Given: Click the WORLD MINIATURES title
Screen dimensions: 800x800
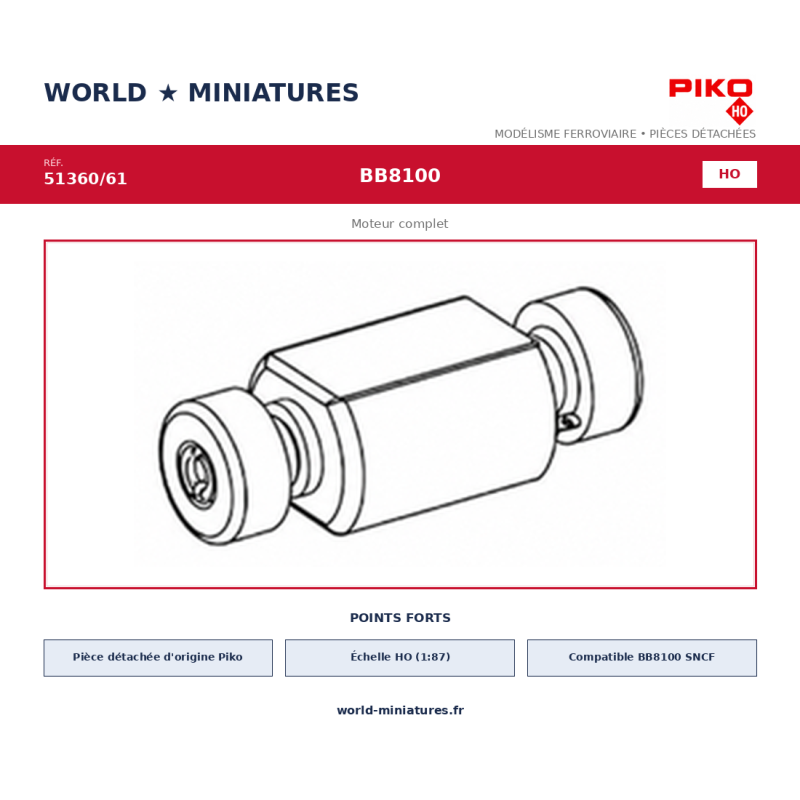Looking at the screenshot, I should tap(202, 93).
